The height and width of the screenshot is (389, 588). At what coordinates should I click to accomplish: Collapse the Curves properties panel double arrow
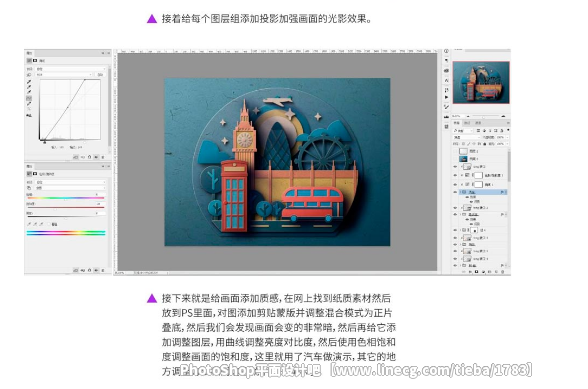pyautogui.click(x=103, y=53)
